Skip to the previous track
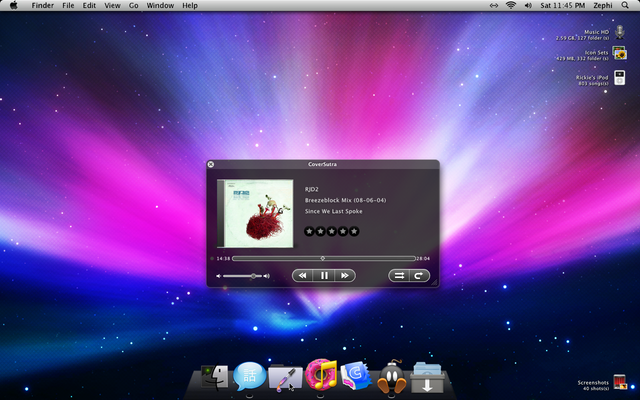This screenshot has height=400, width=640. 302,276
